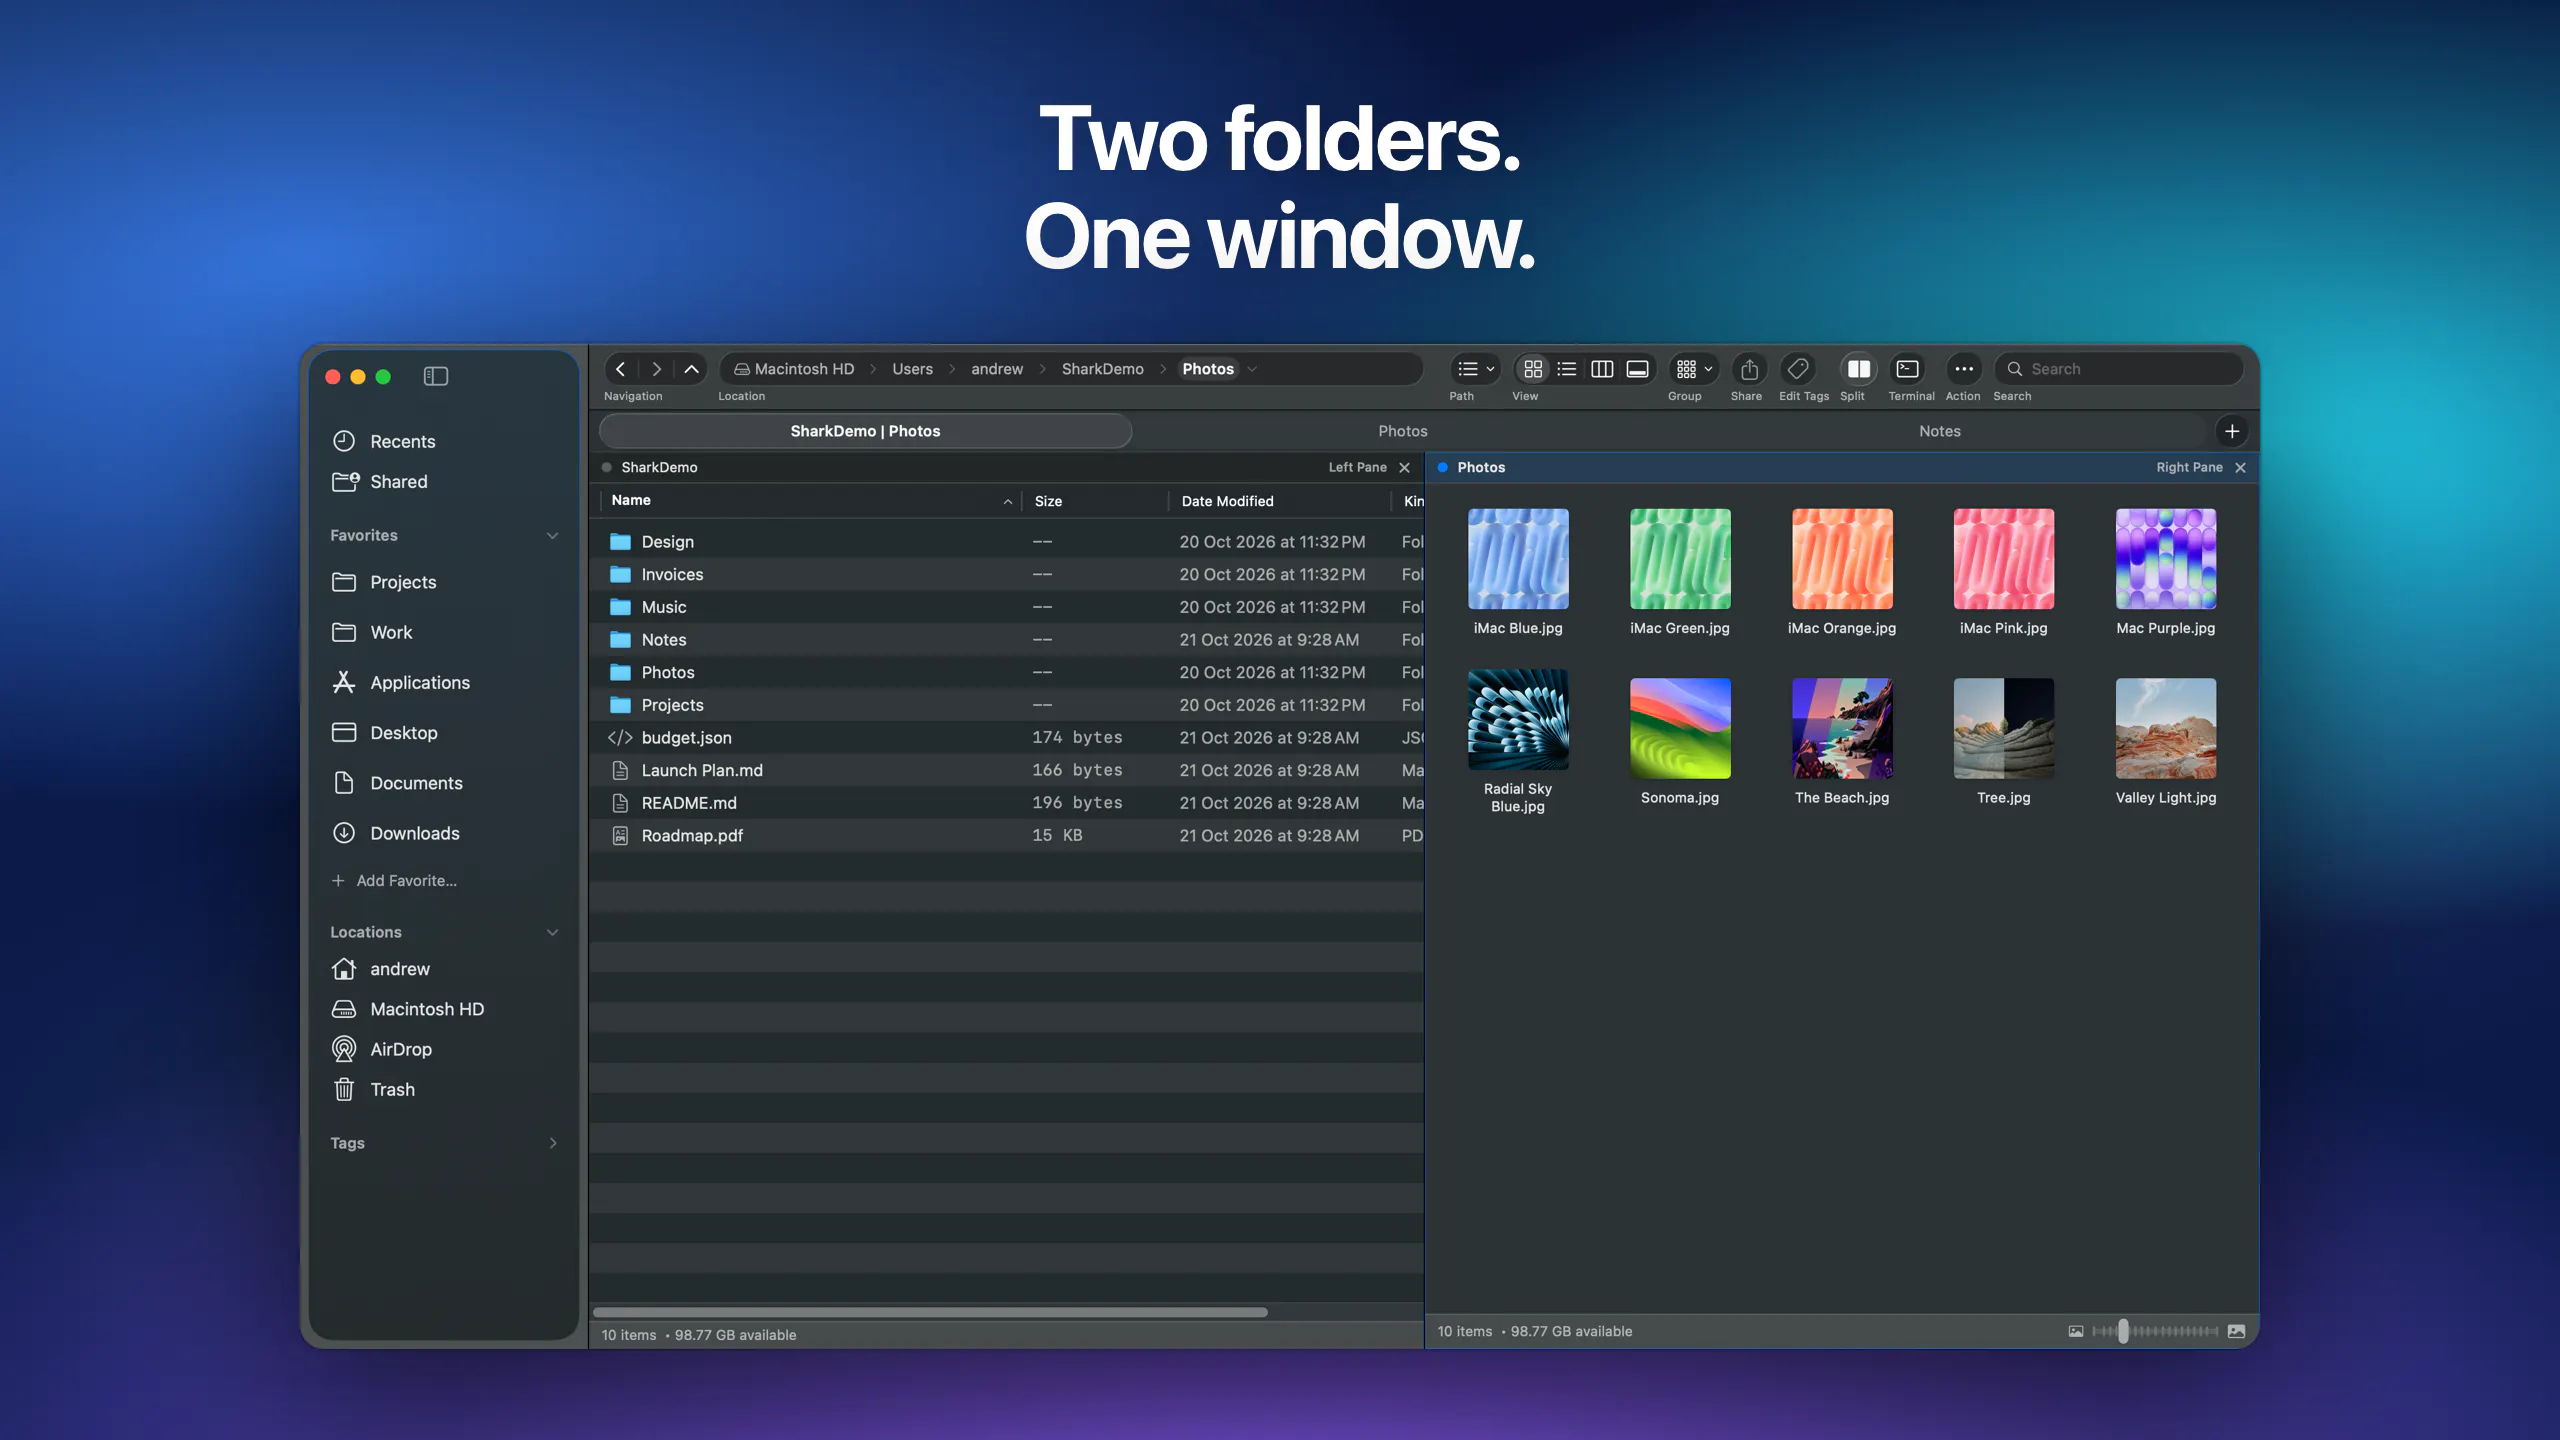Image resolution: width=2560 pixels, height=1440 pixels.
Task: Collapse the Favorites section
Action: 552,536
